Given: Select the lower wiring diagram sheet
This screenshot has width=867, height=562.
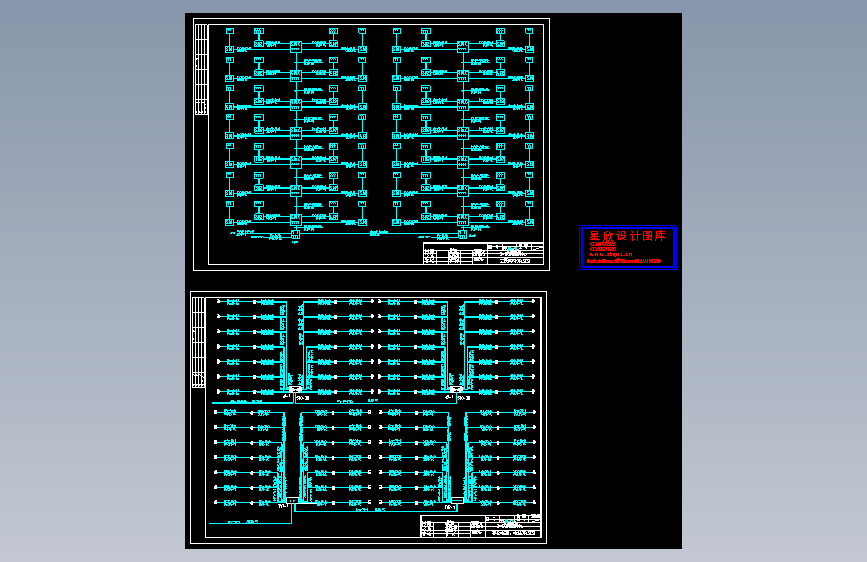Looking at the screenshot, I should tap(368, 417).
